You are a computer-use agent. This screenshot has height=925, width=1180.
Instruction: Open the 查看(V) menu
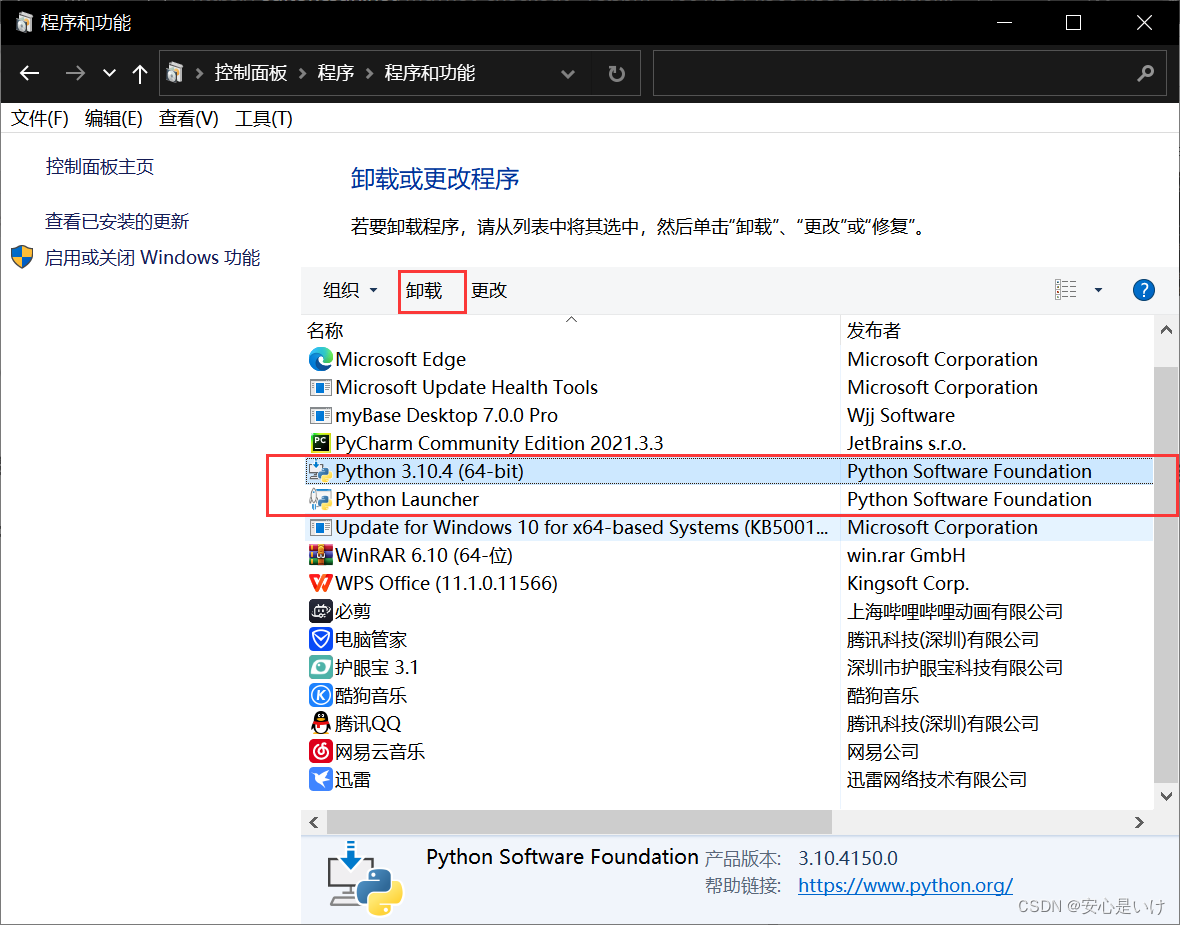(189, 119)
